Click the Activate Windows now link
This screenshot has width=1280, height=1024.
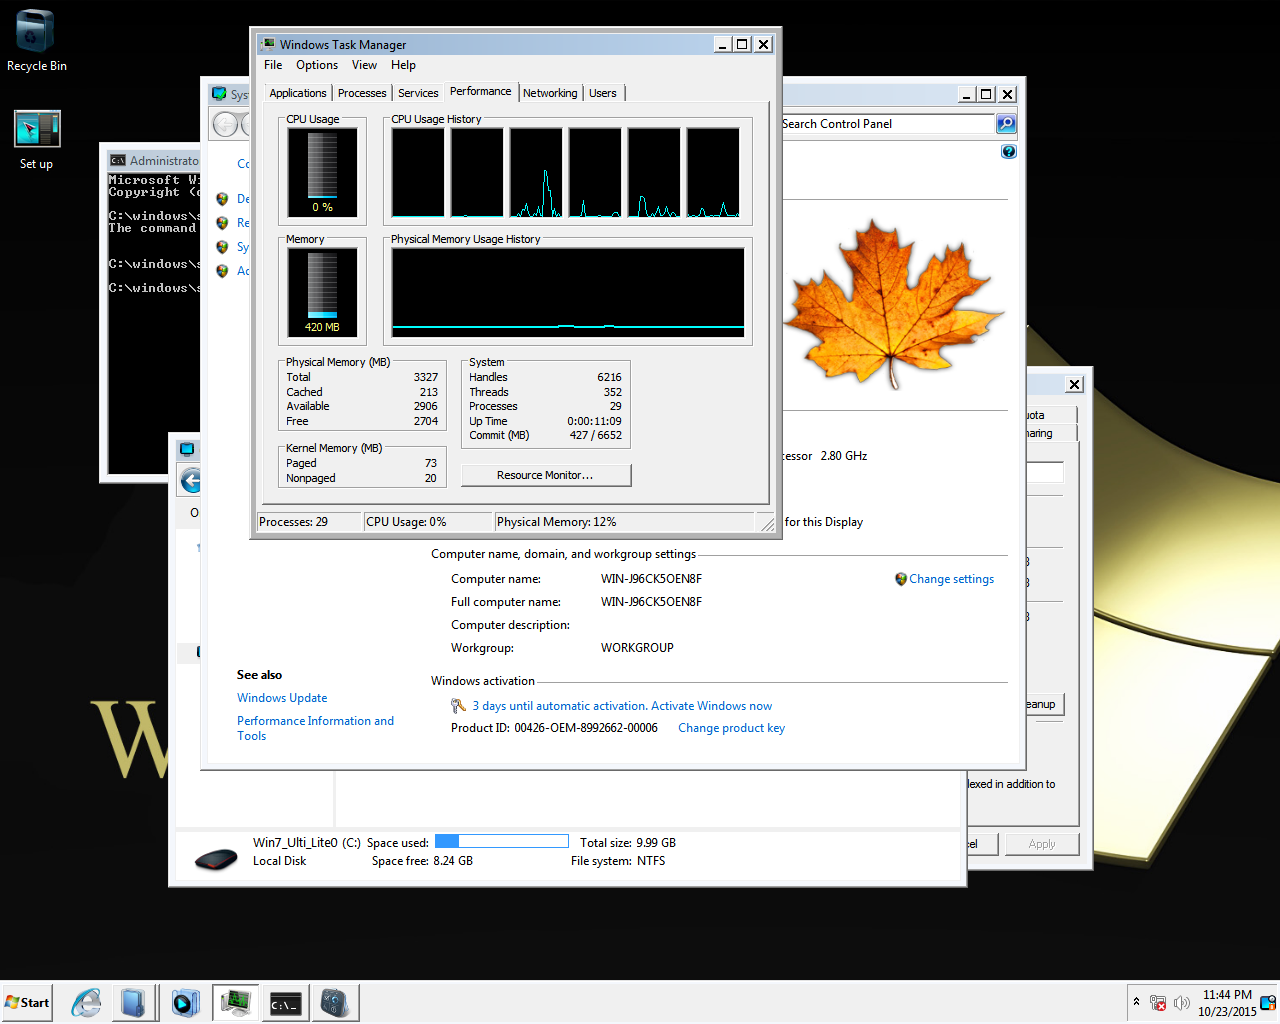(x=711, y=706)
